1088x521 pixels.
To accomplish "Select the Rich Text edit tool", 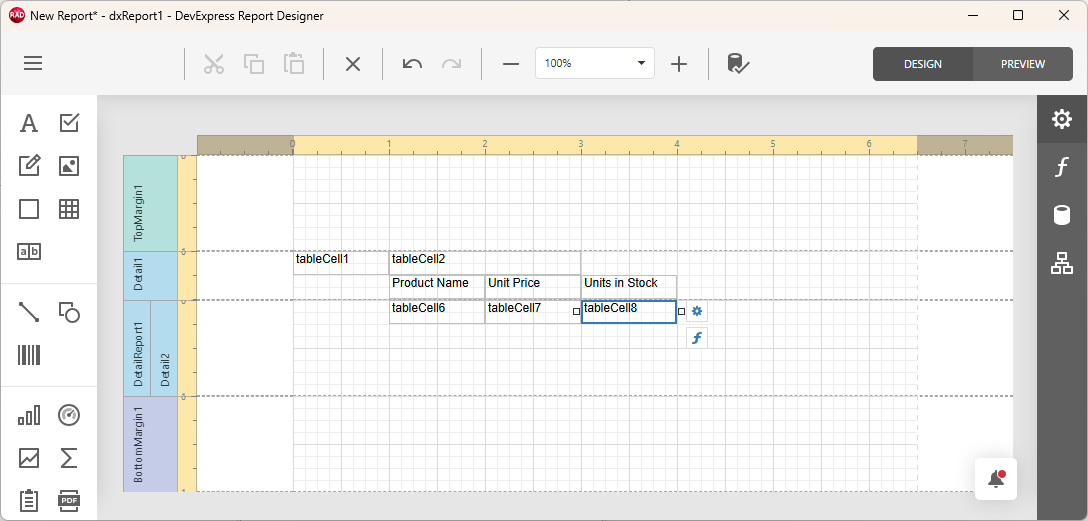I will [28, 166].
